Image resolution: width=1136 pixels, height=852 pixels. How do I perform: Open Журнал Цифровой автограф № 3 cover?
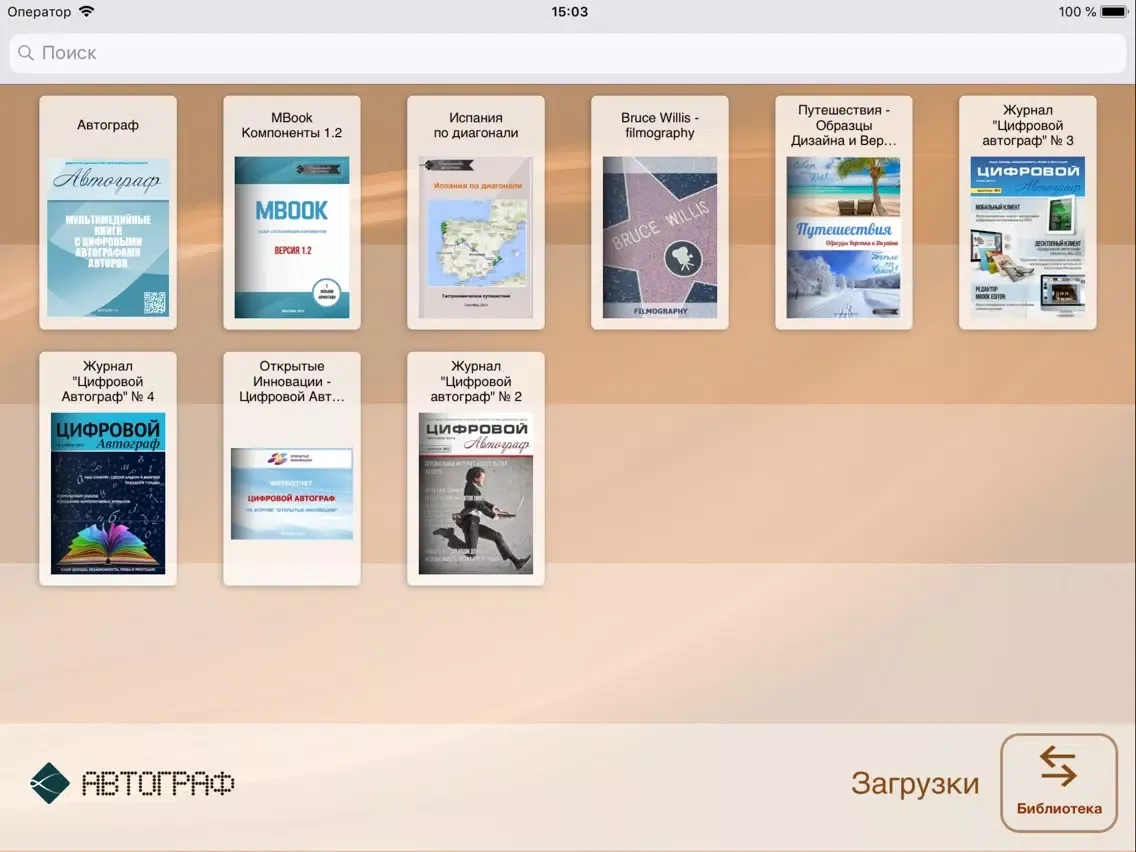[1028, 238]
